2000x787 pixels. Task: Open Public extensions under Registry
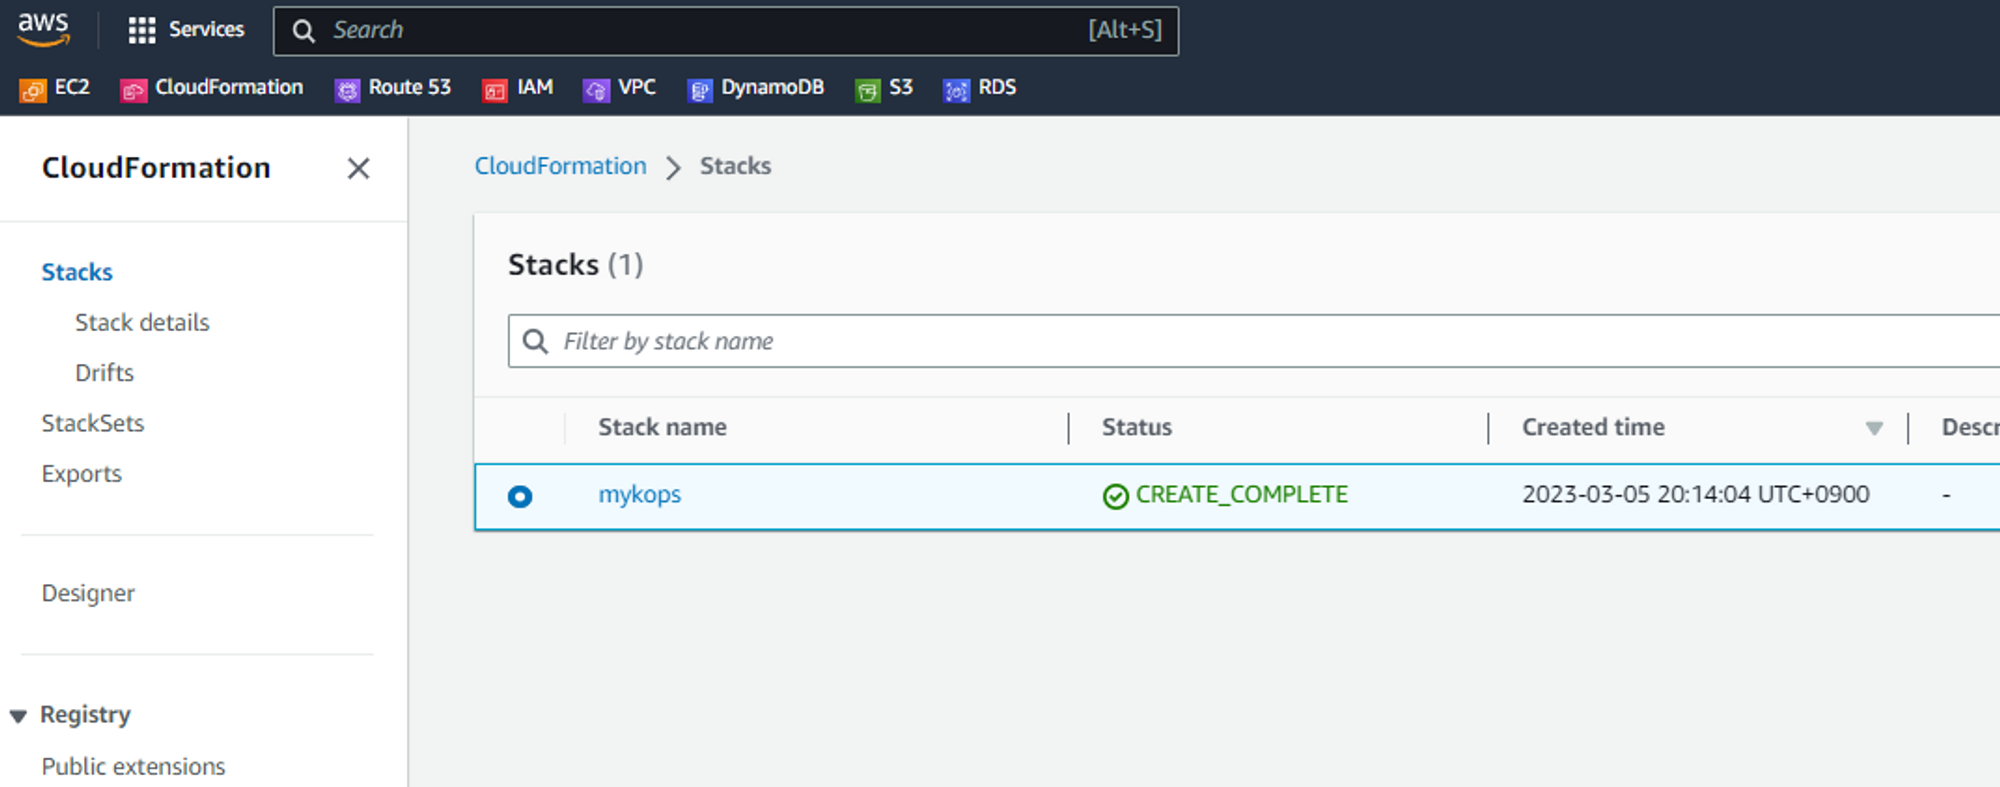point(133,766)
